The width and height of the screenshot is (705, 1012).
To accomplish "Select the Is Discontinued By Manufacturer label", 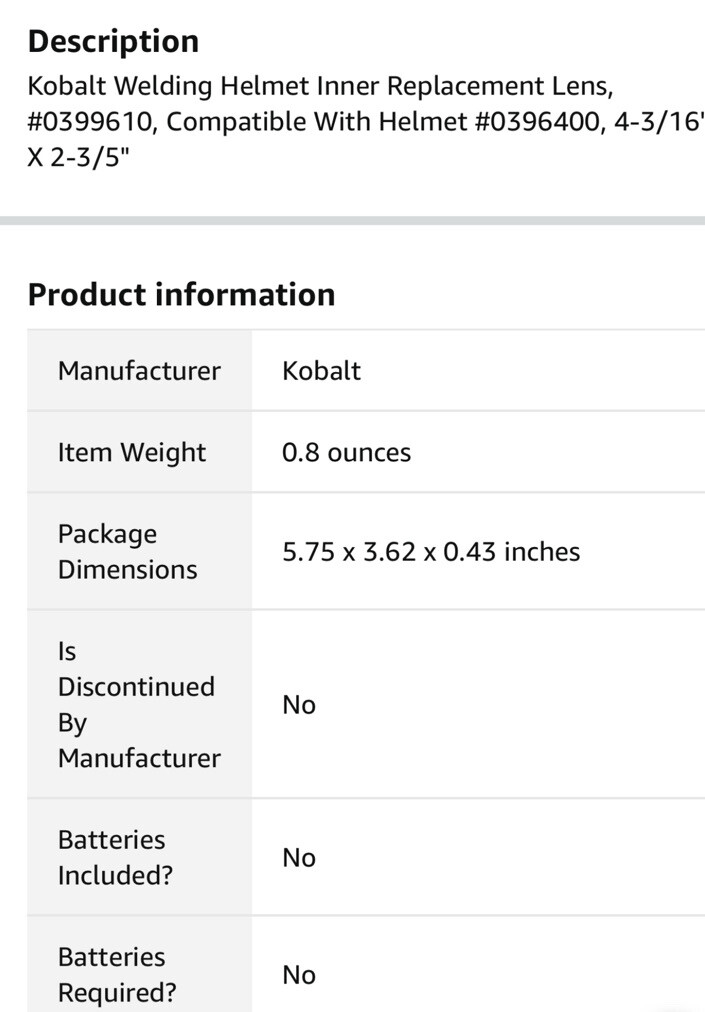I will (139, 704).
